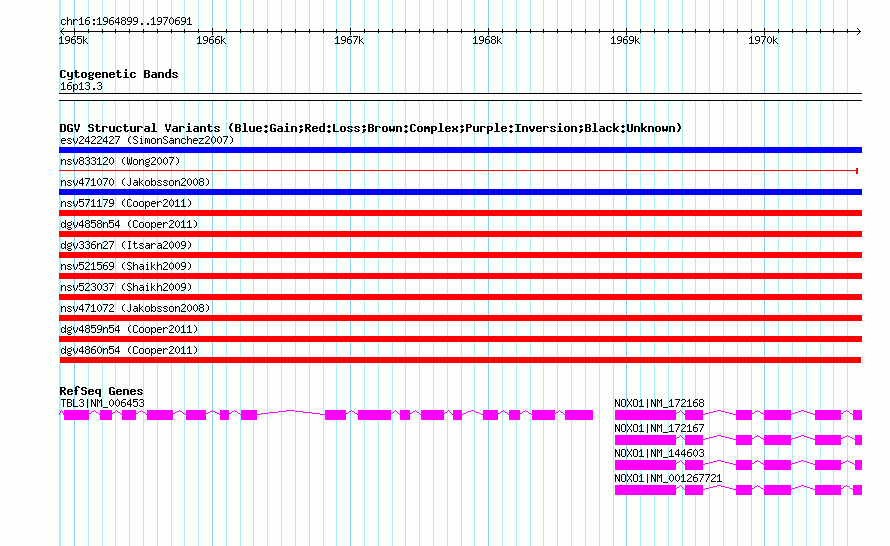The height and width of the screenshot is (546, 890).
Task: Click the NOXO1|NM_001267721 transcript label
Action: (x=668, y=478)
